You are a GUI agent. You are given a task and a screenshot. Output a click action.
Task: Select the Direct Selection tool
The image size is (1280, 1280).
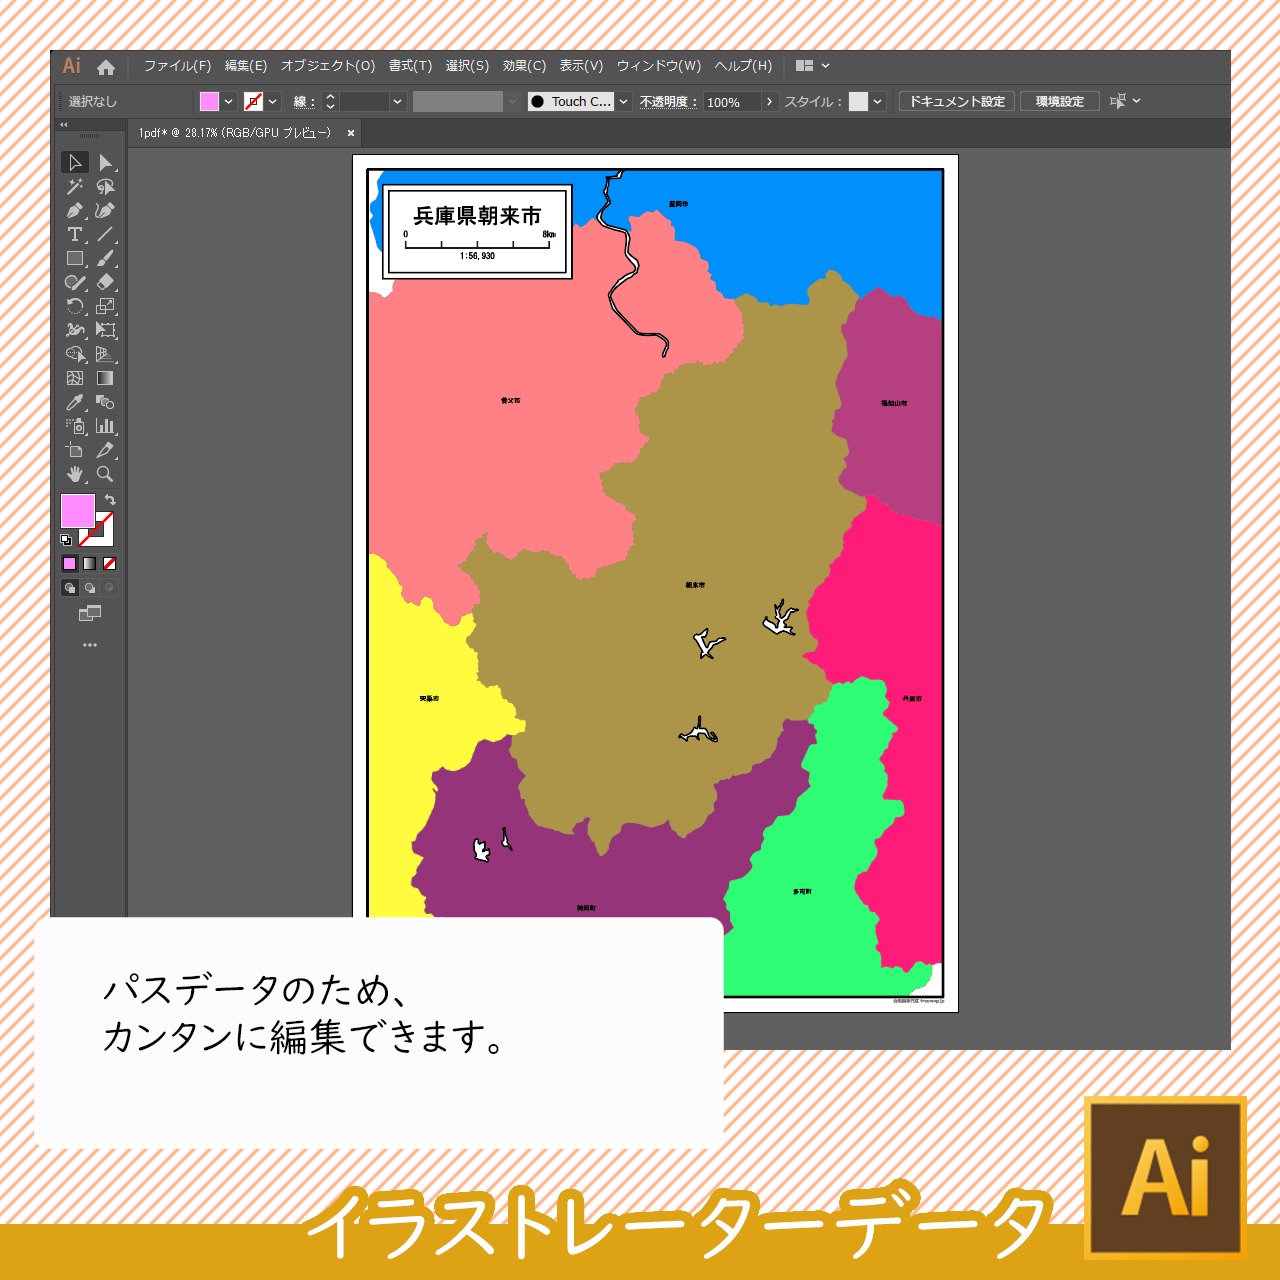point(105,162)
